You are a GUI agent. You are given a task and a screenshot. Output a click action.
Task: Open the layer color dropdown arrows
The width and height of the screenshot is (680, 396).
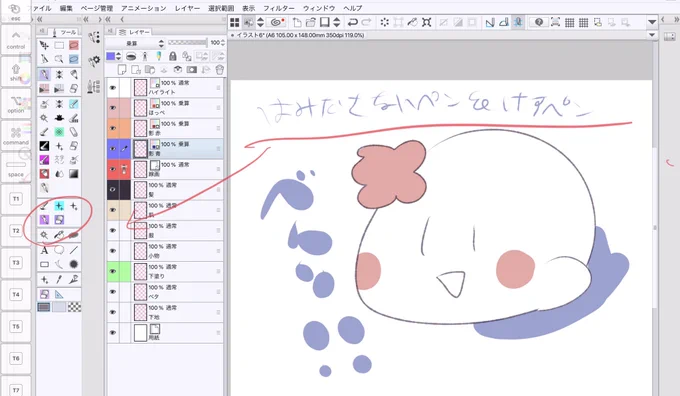tap(118, 56)
